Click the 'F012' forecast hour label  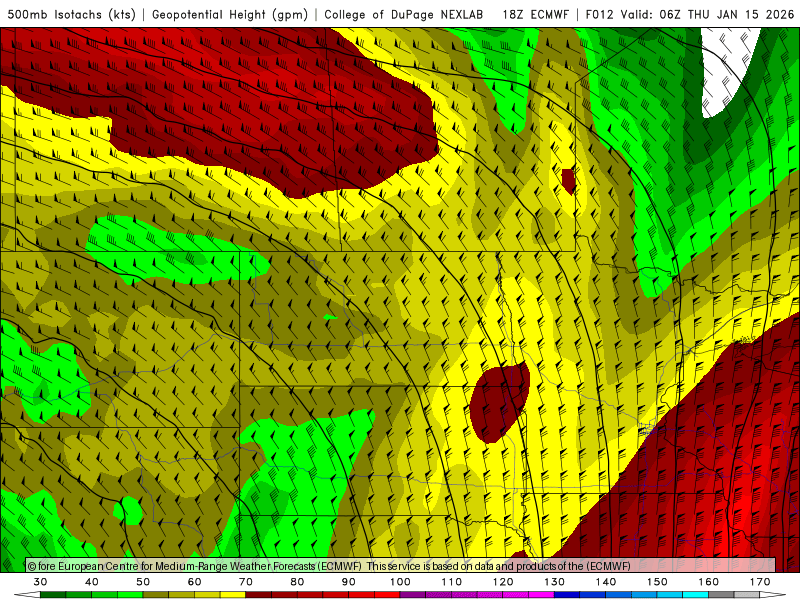[x=599, y=14]
